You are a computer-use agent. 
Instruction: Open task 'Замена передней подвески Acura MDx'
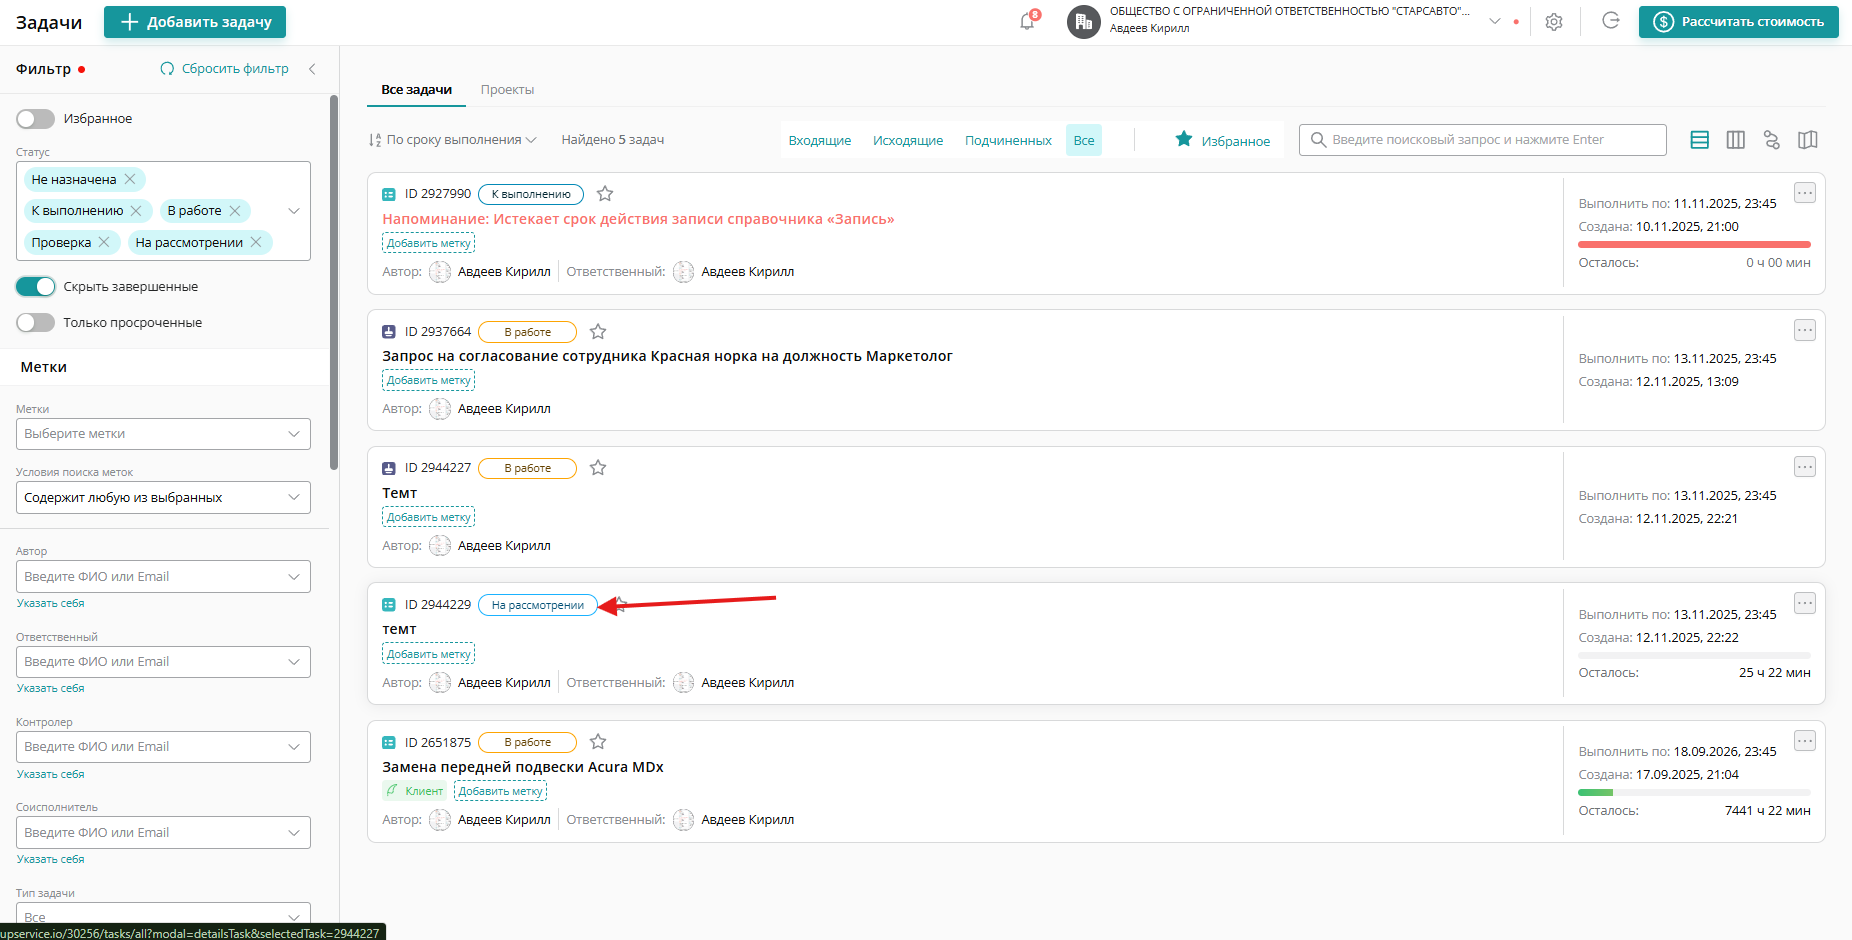click(523, 767)
